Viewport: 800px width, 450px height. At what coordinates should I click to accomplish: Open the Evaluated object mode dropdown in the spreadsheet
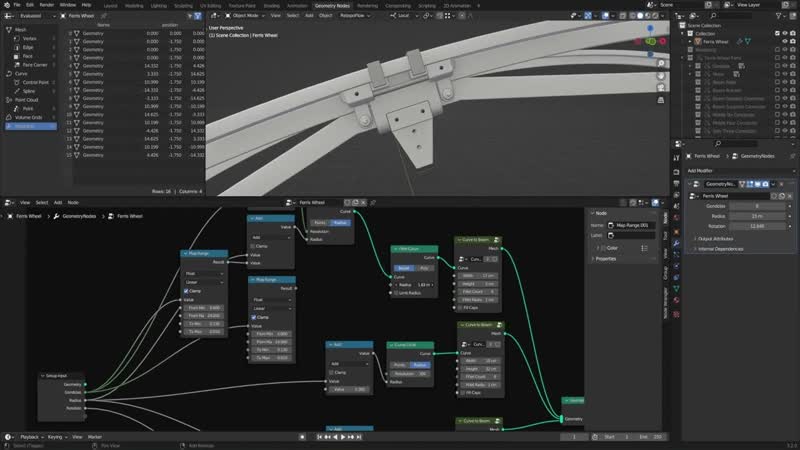tap(36, 16)
